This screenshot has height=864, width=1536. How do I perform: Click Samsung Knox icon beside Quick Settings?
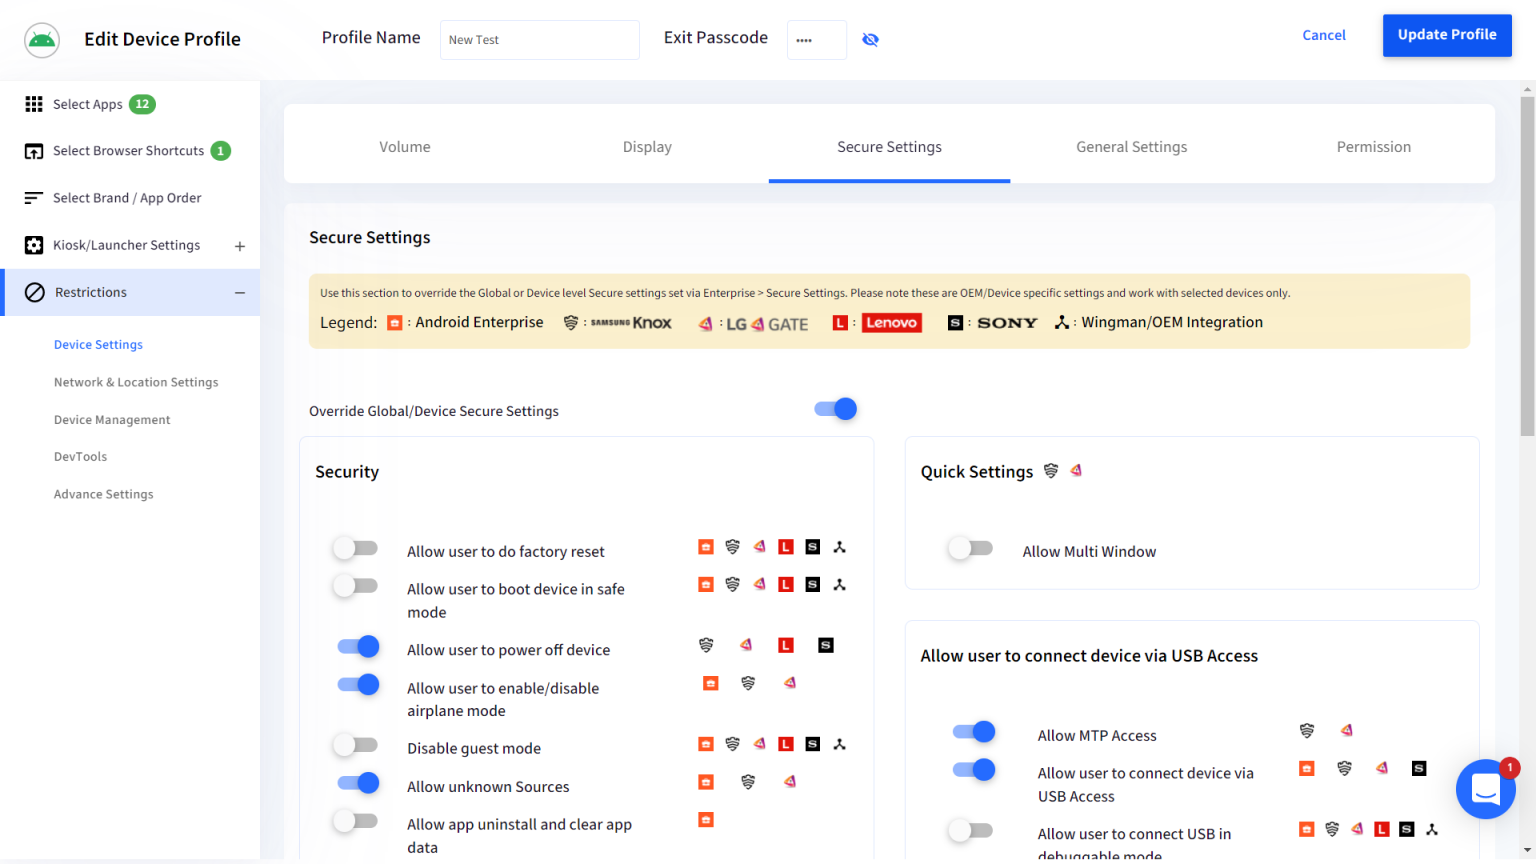(x=1051, y=471)
